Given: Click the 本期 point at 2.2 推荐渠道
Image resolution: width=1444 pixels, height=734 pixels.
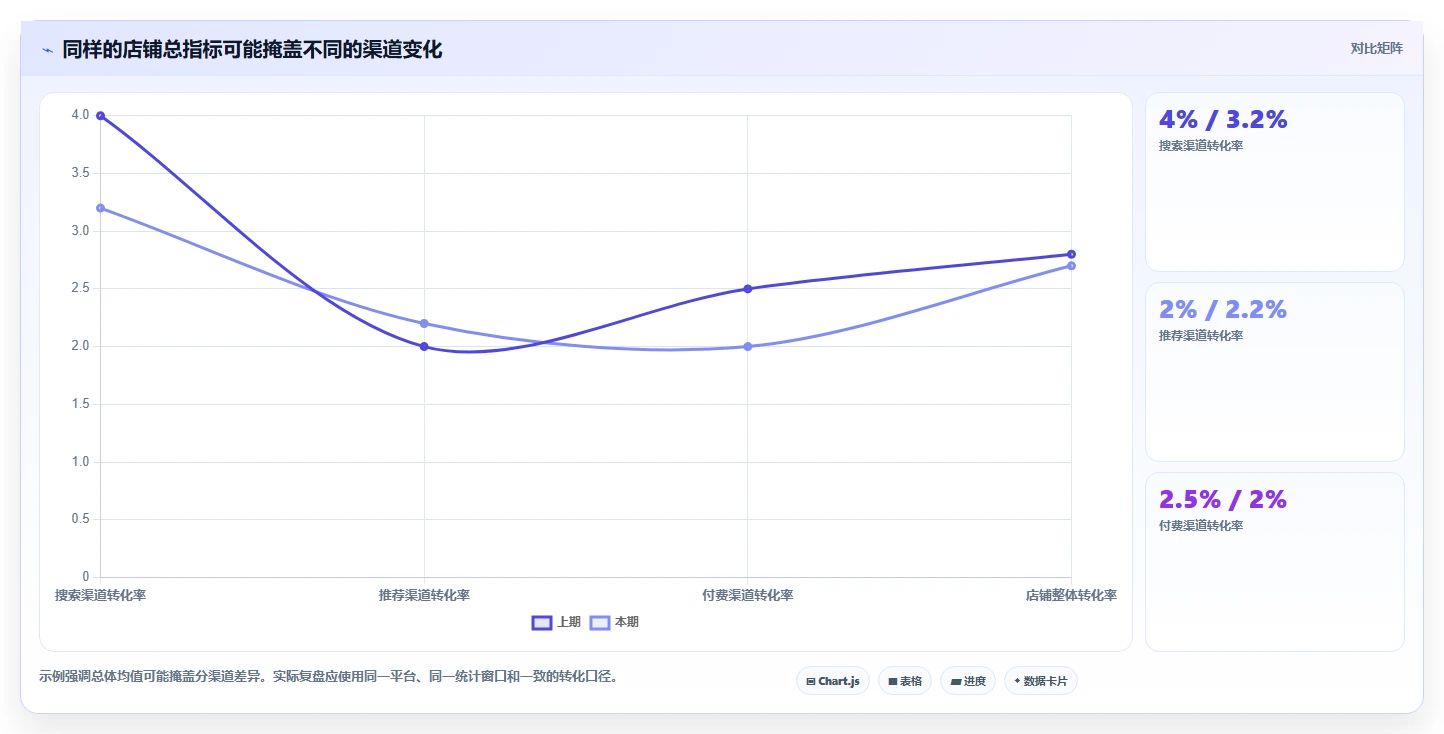Looking at the screenshot, I should 424,323.
